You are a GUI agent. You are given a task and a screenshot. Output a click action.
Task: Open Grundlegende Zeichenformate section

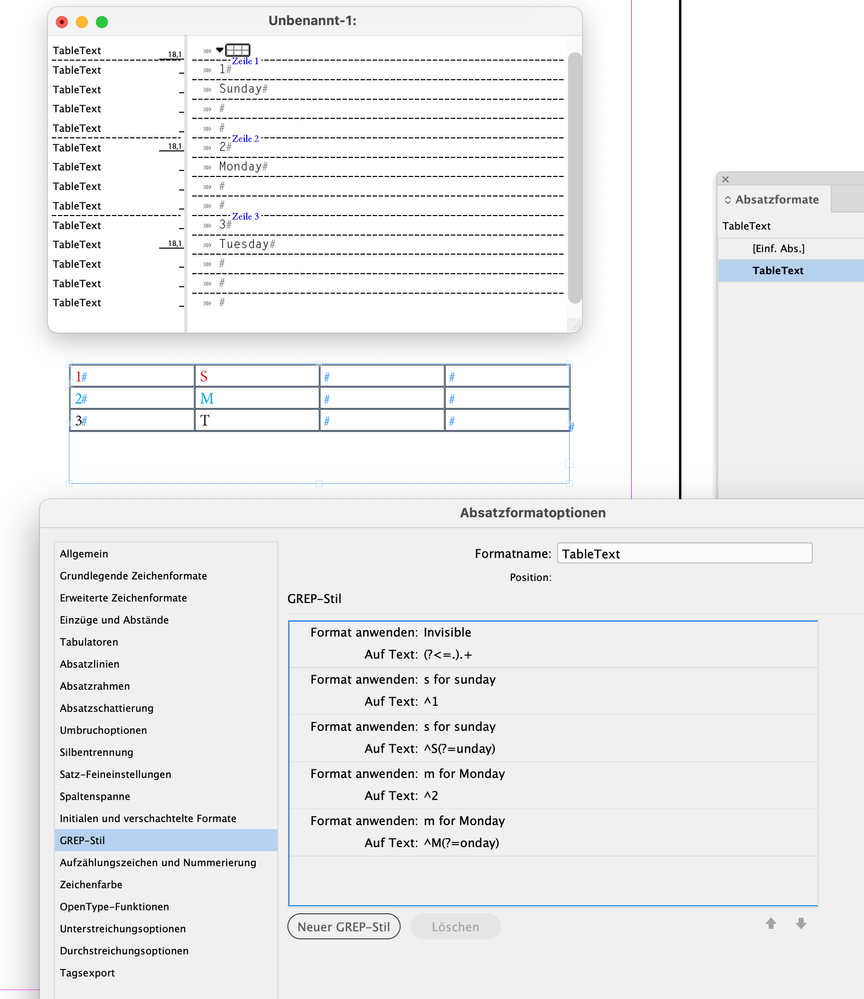pos(166,576)
